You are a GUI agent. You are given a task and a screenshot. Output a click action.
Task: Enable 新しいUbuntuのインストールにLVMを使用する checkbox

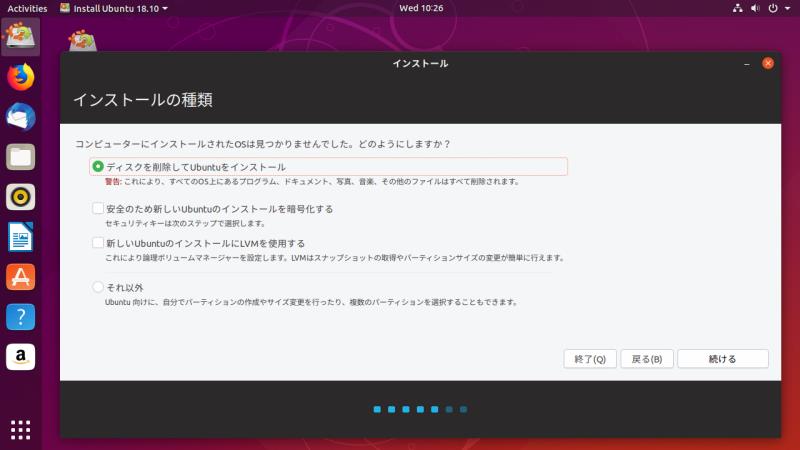97,243
